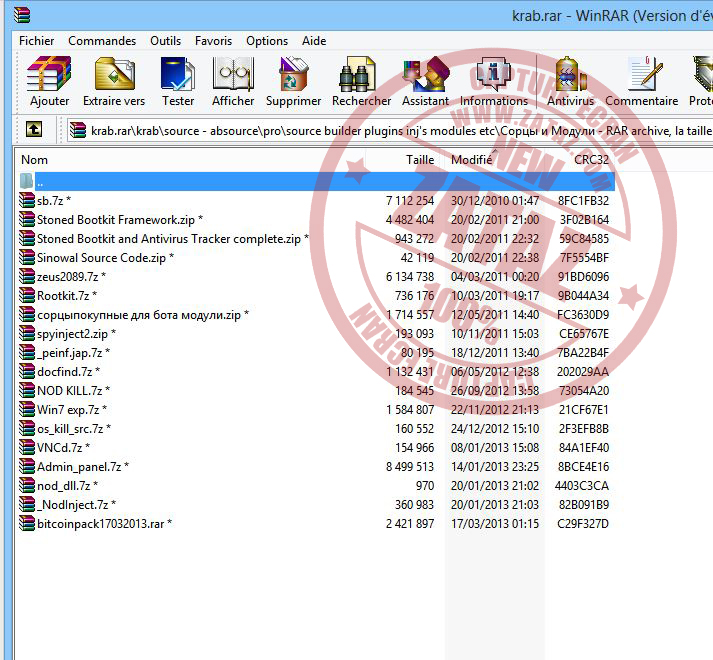Open the Outils menu
Viewport: 713px width, 660px height.
pyautogui.click(x=166, y=41)
